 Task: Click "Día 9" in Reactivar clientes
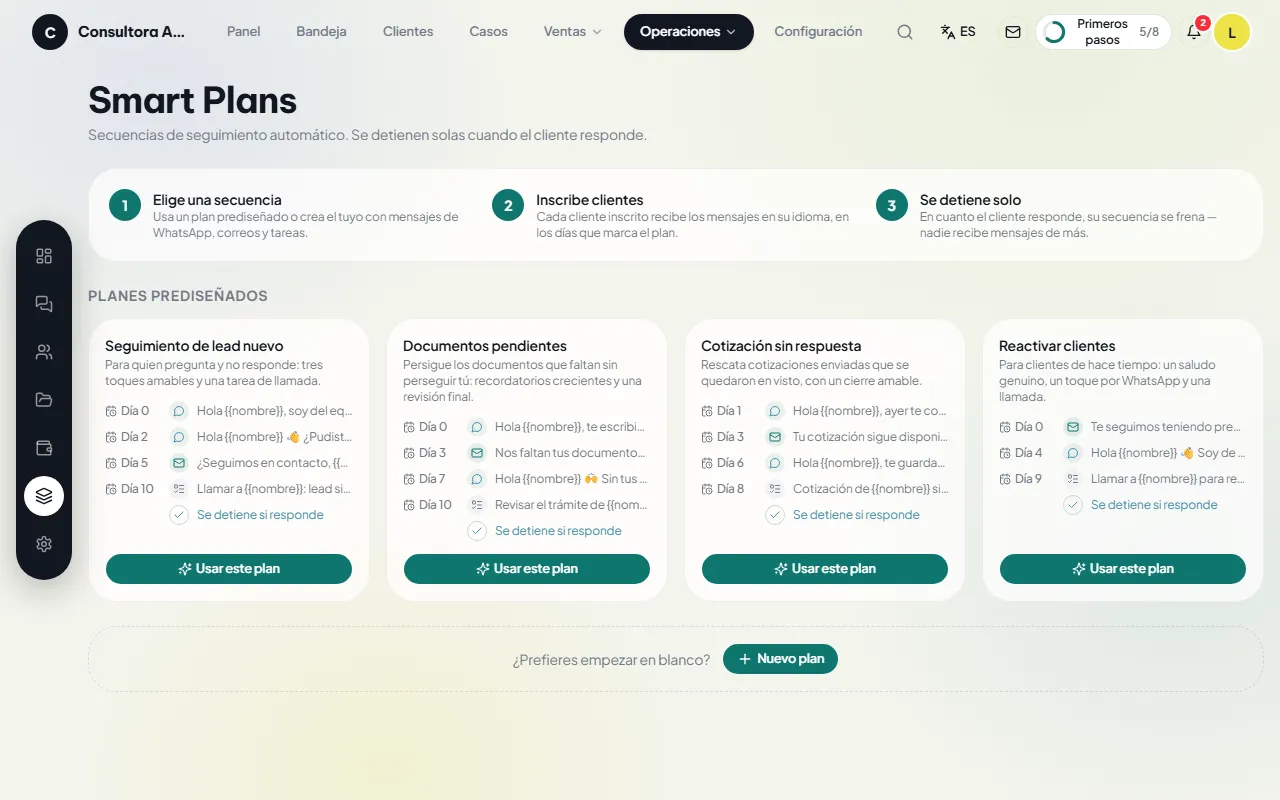(1028, 479)
